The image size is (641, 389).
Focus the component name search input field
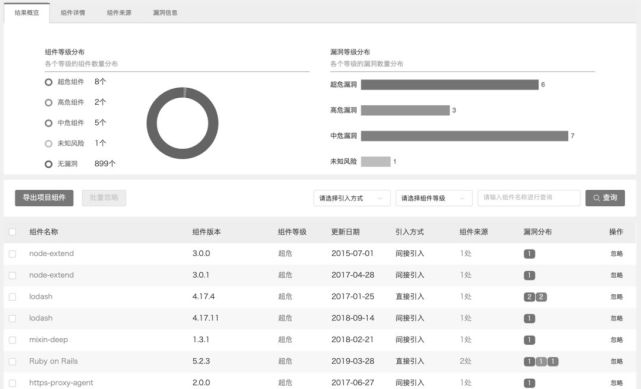(529, 198)
